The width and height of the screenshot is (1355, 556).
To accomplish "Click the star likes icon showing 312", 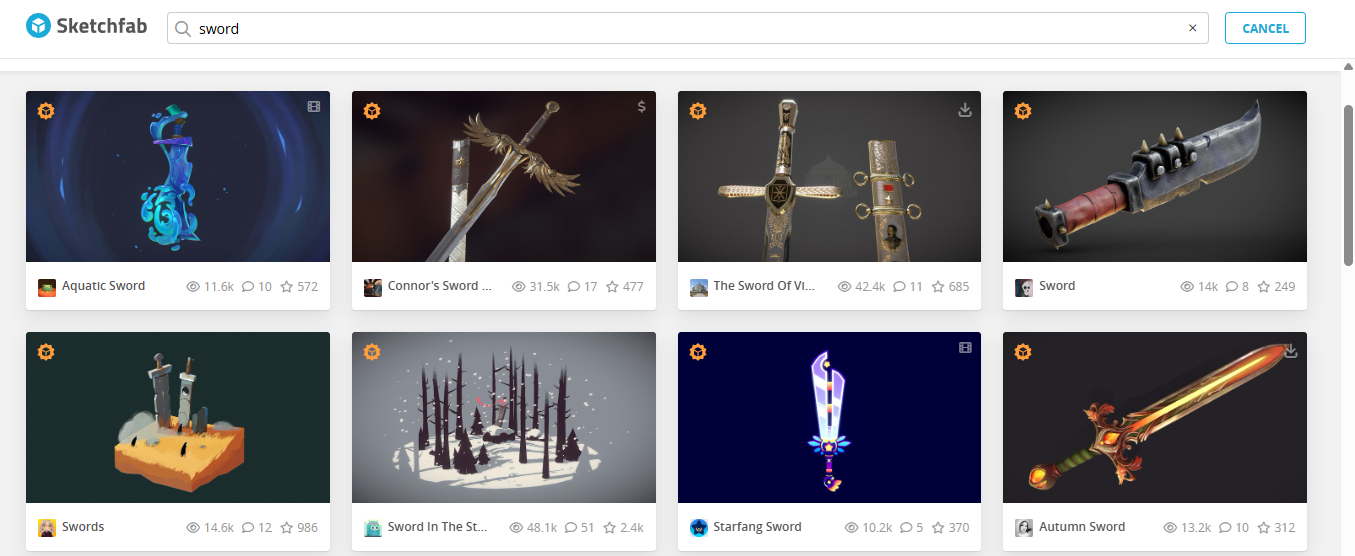I will 1264,528.
